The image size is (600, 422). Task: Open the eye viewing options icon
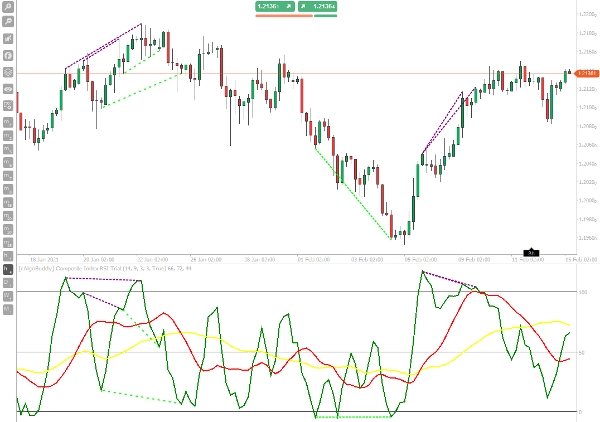(8, 89)
